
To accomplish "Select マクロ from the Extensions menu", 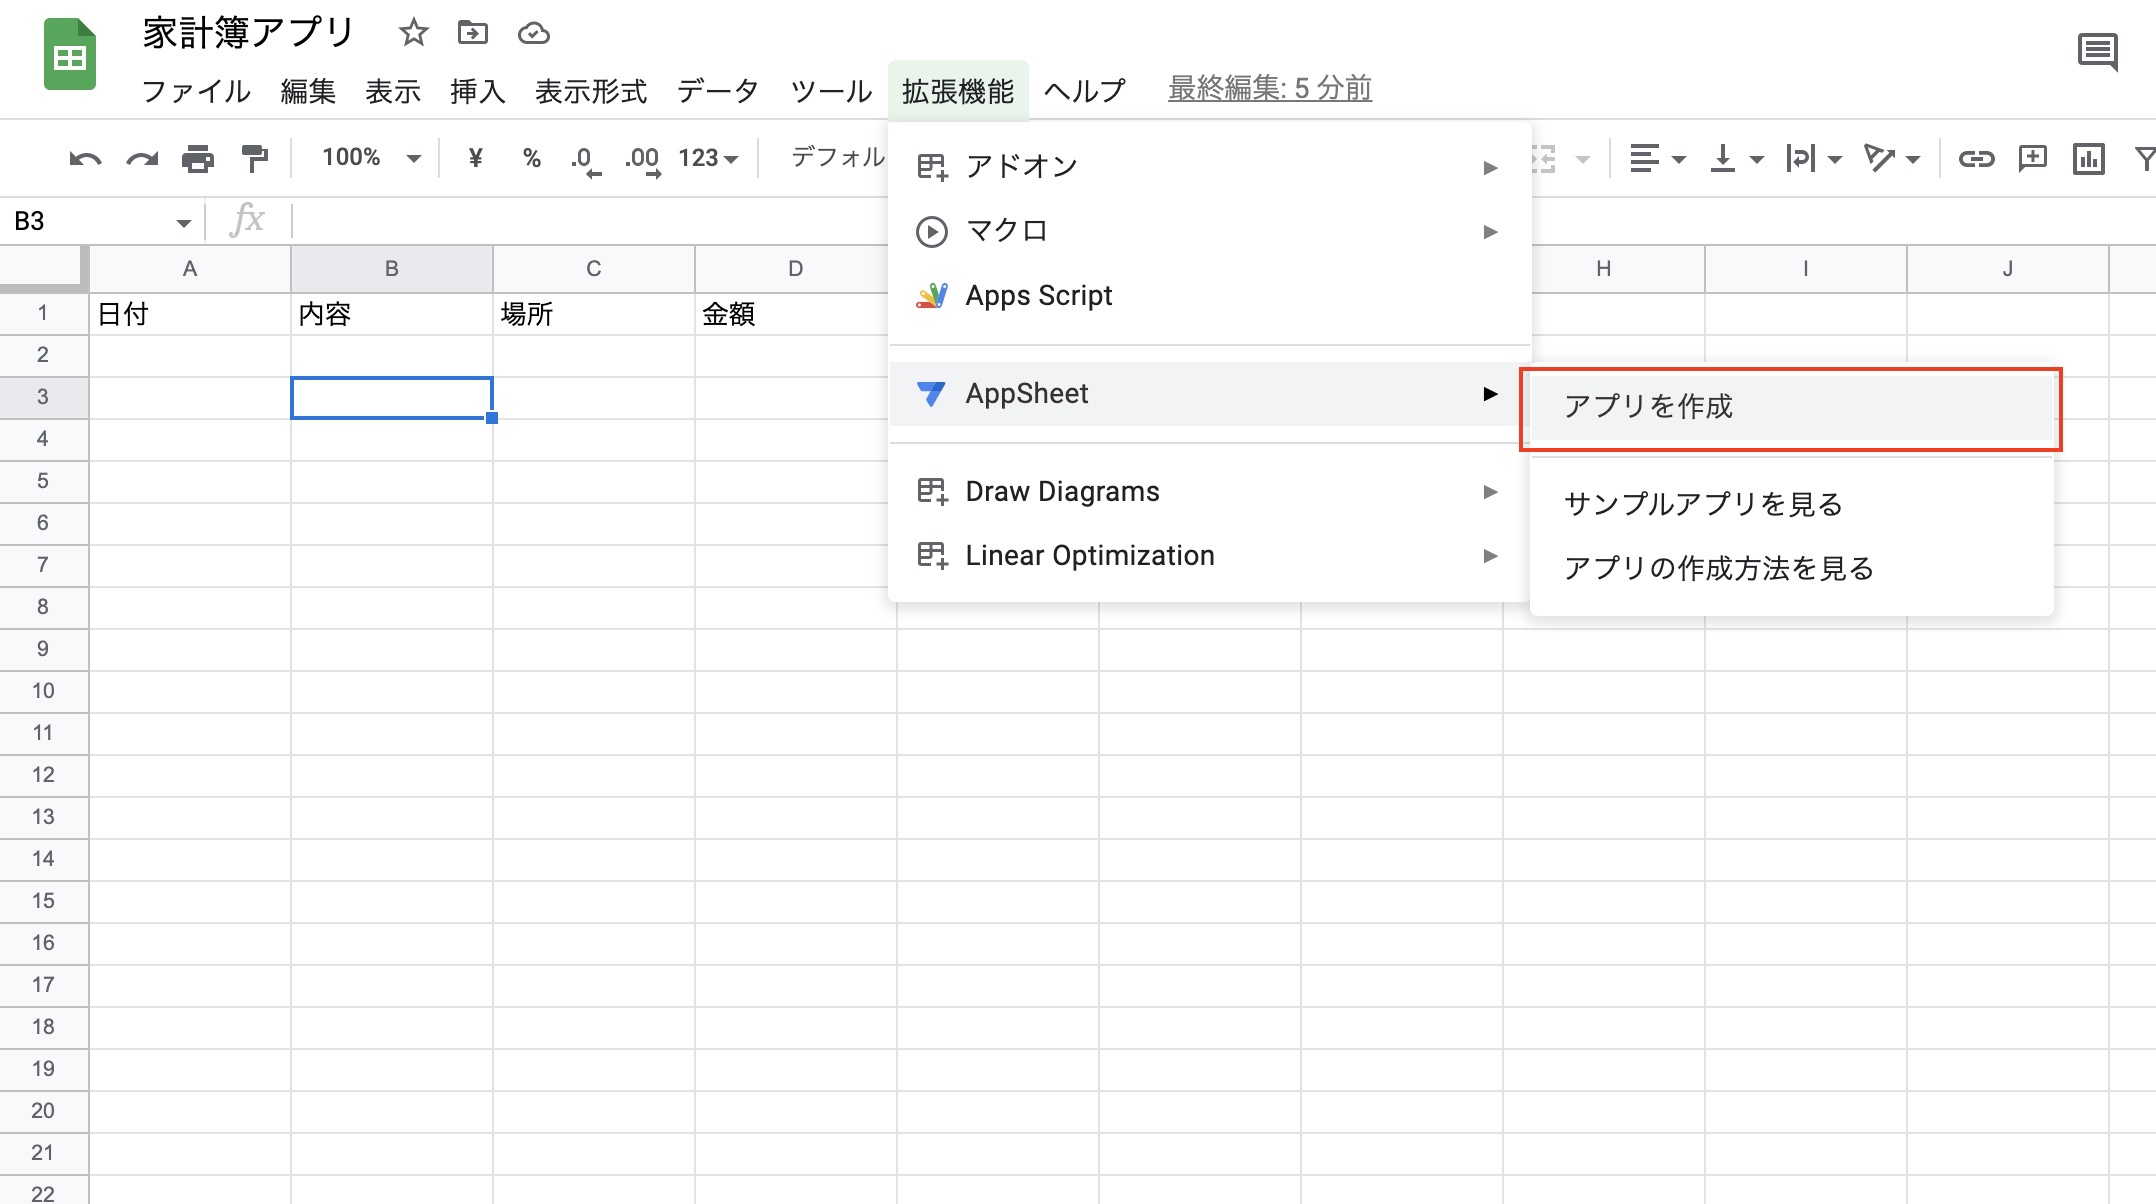I will click(x=1006, y=230).
